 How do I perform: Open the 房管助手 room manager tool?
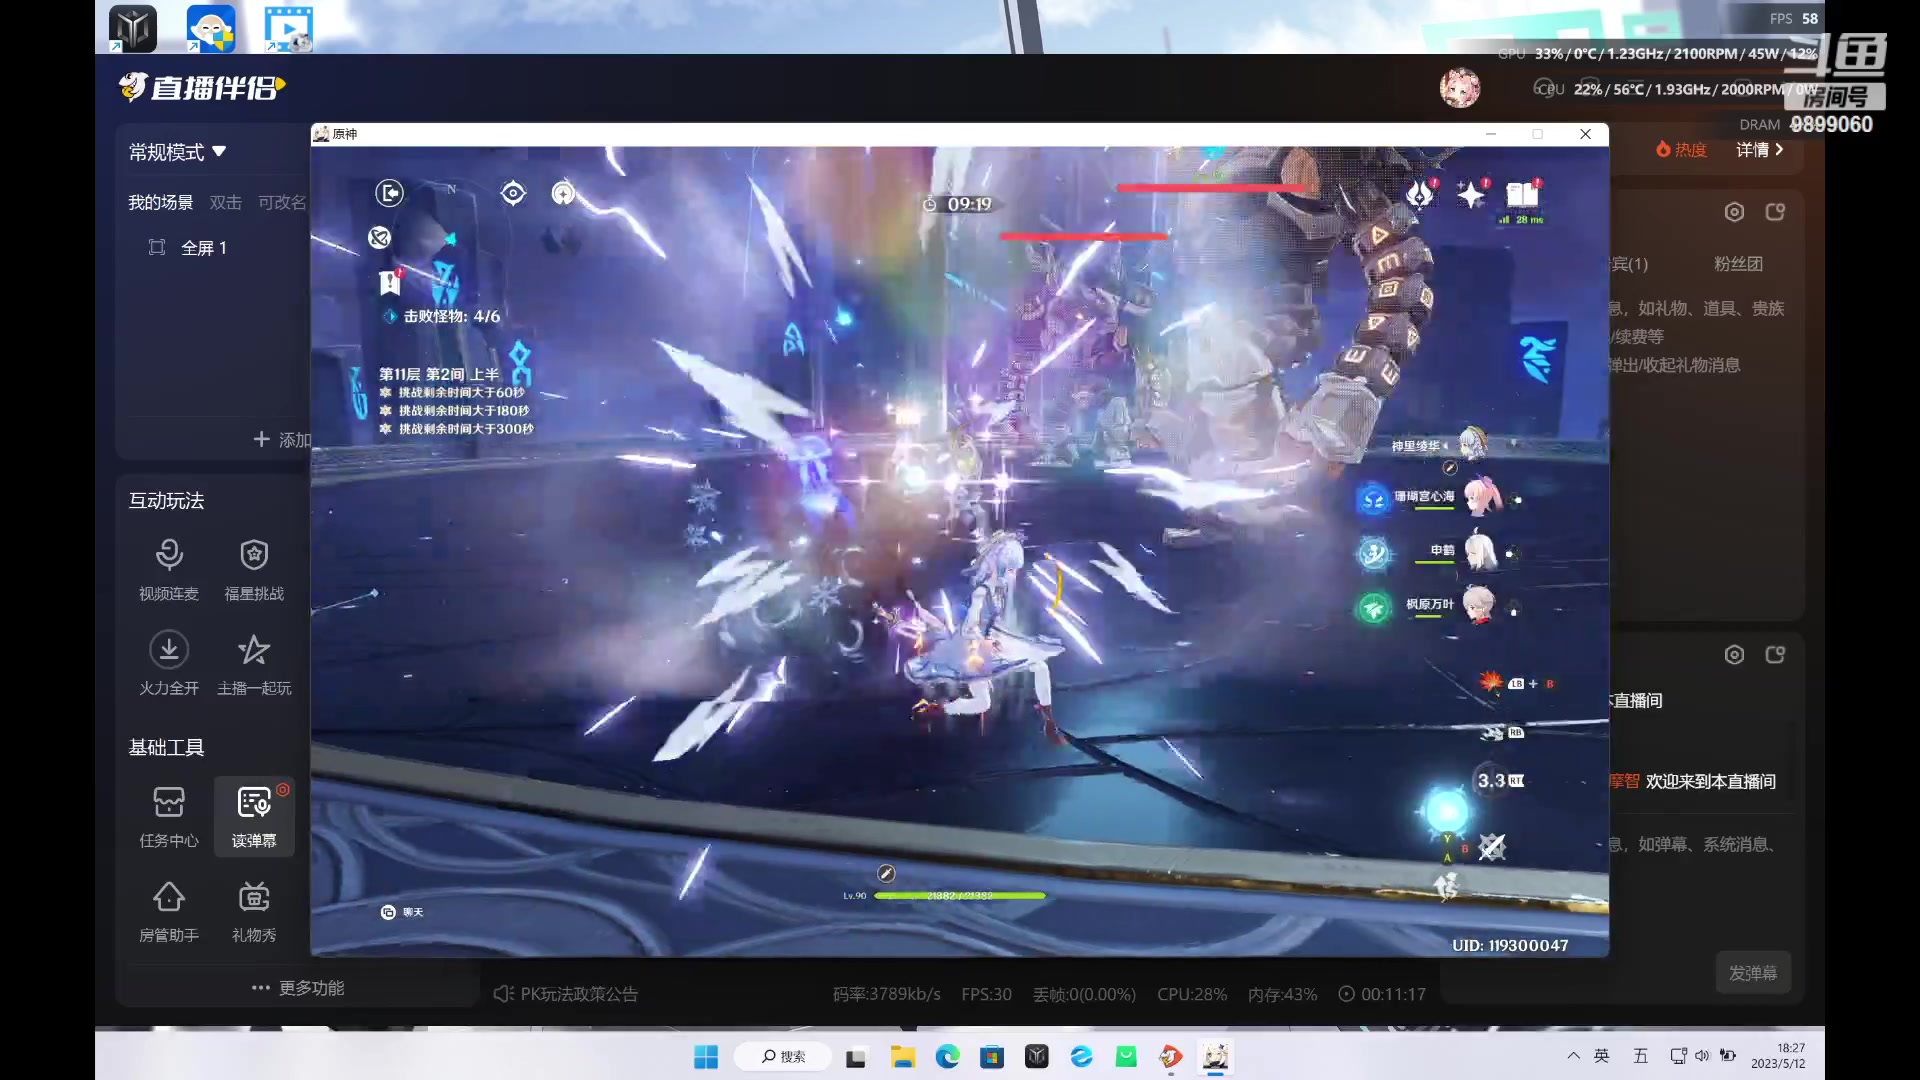click(169, 911)
